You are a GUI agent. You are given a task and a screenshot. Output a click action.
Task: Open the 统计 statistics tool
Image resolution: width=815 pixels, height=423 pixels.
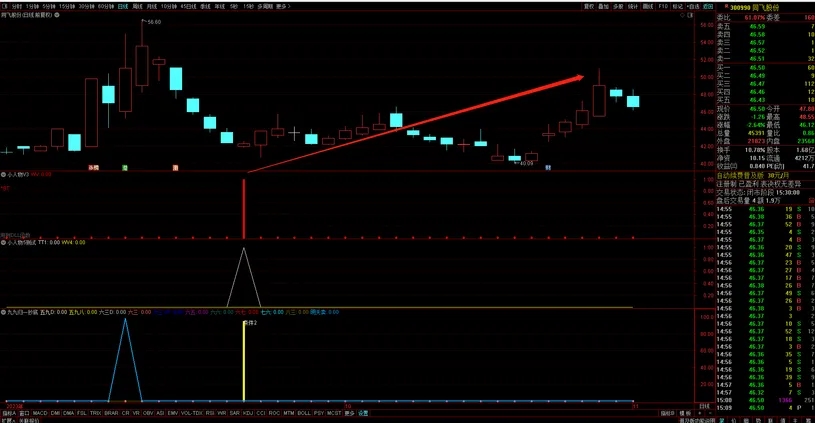pyautogui.click(x=633, y=5)
